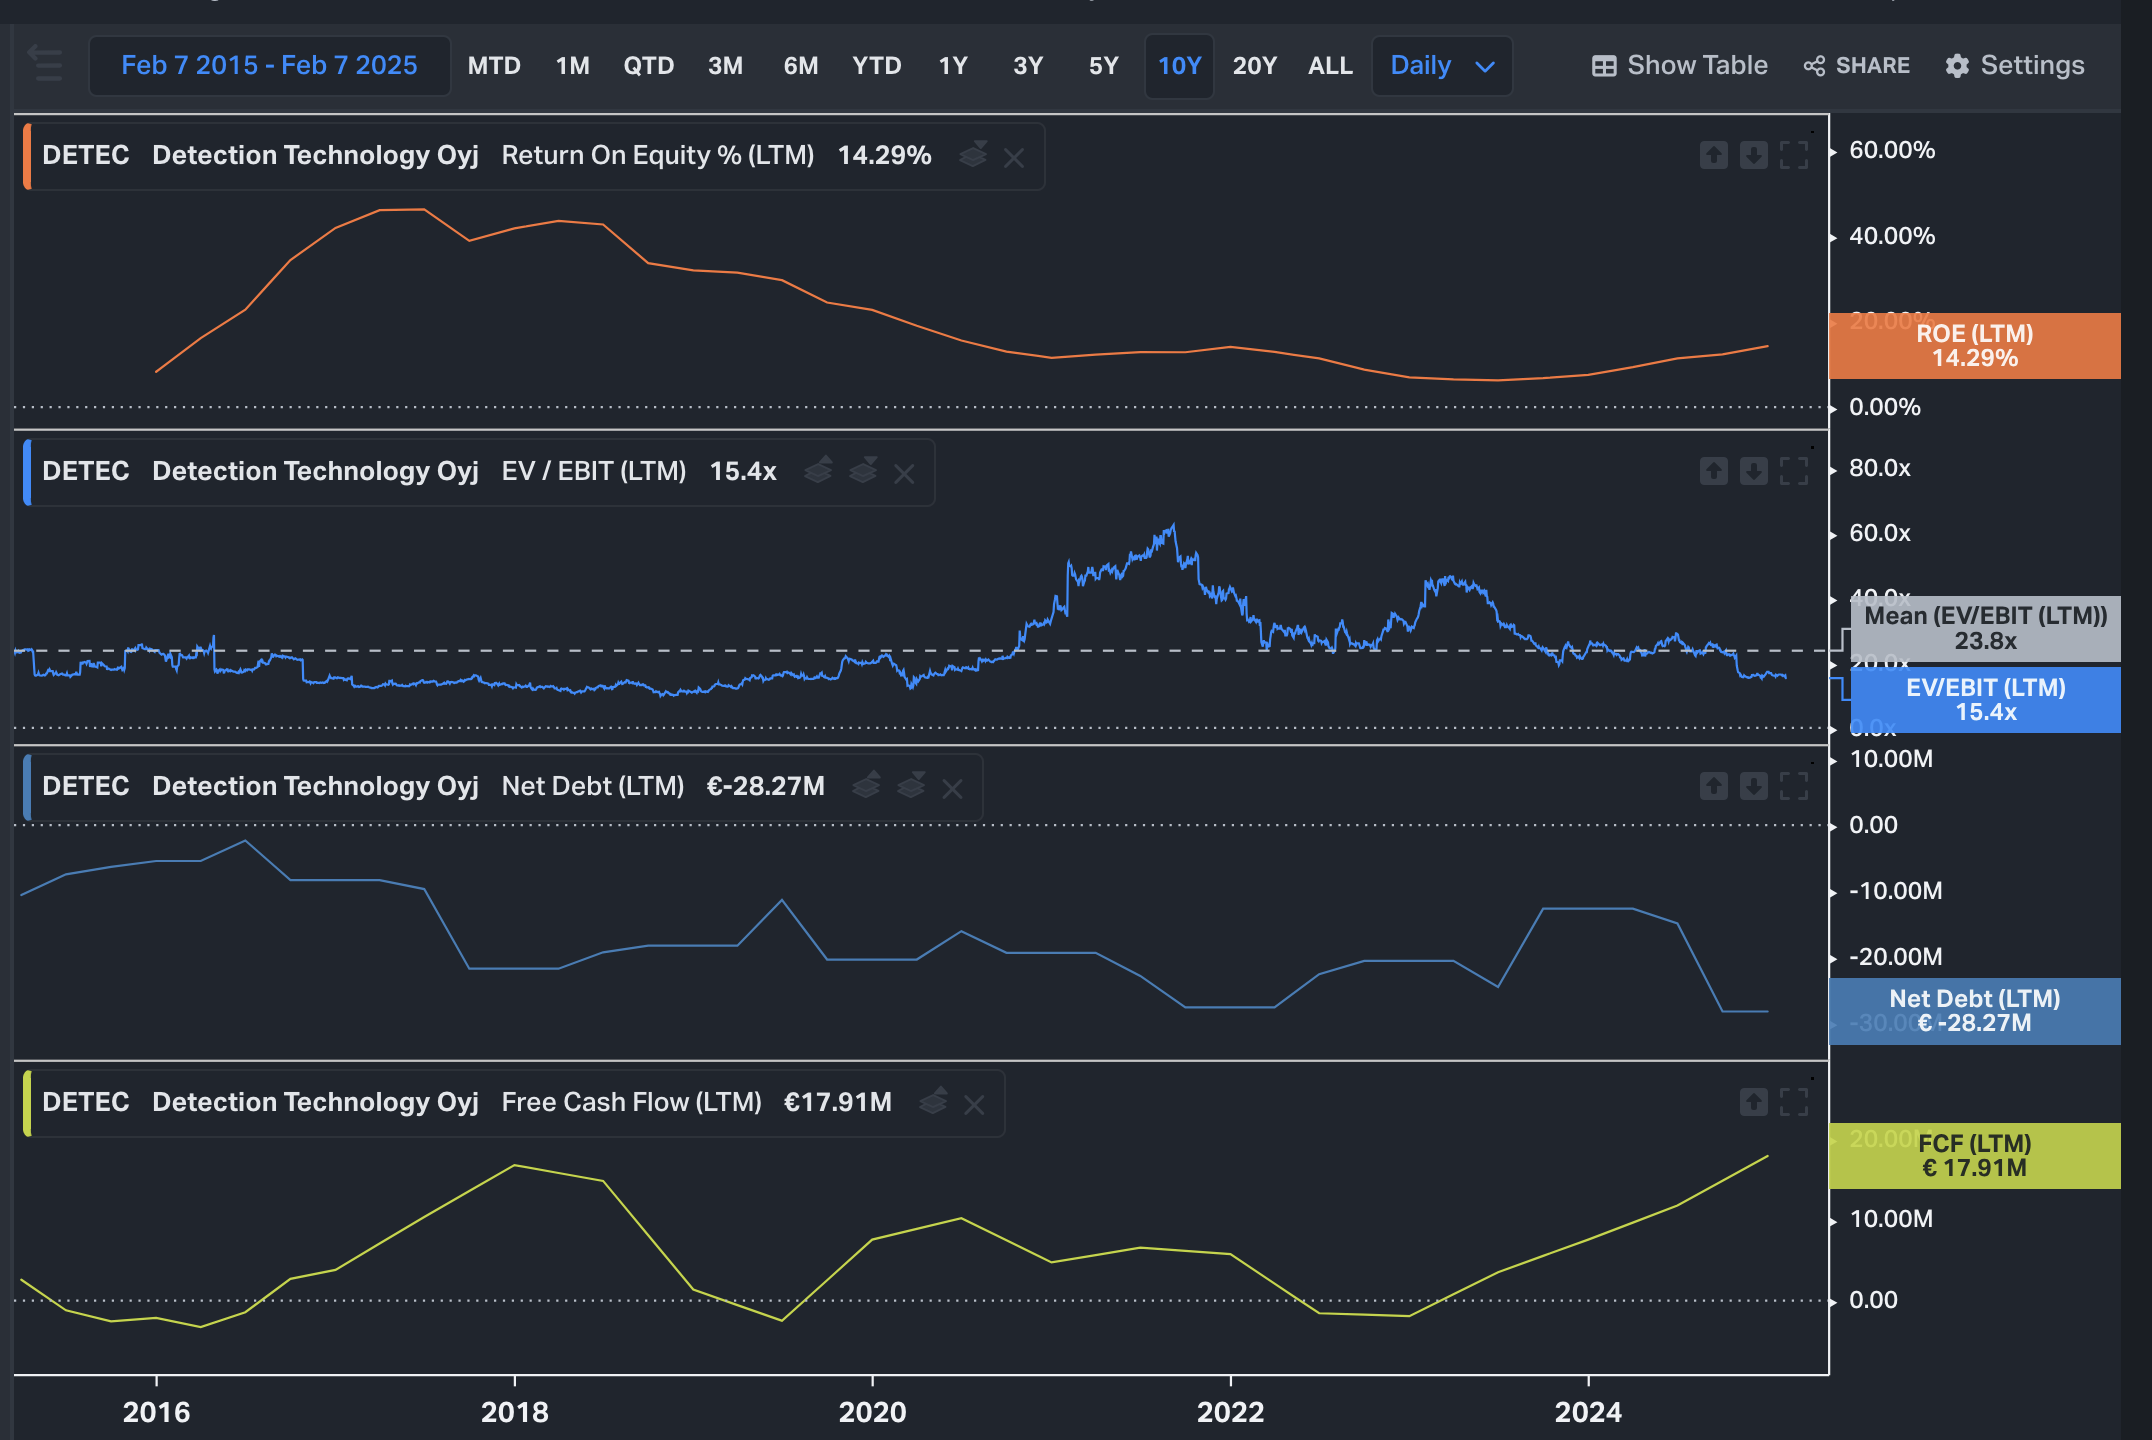Merge Net Debt pane with pane above
2152x1440 pixels.
tap(867, 785)
